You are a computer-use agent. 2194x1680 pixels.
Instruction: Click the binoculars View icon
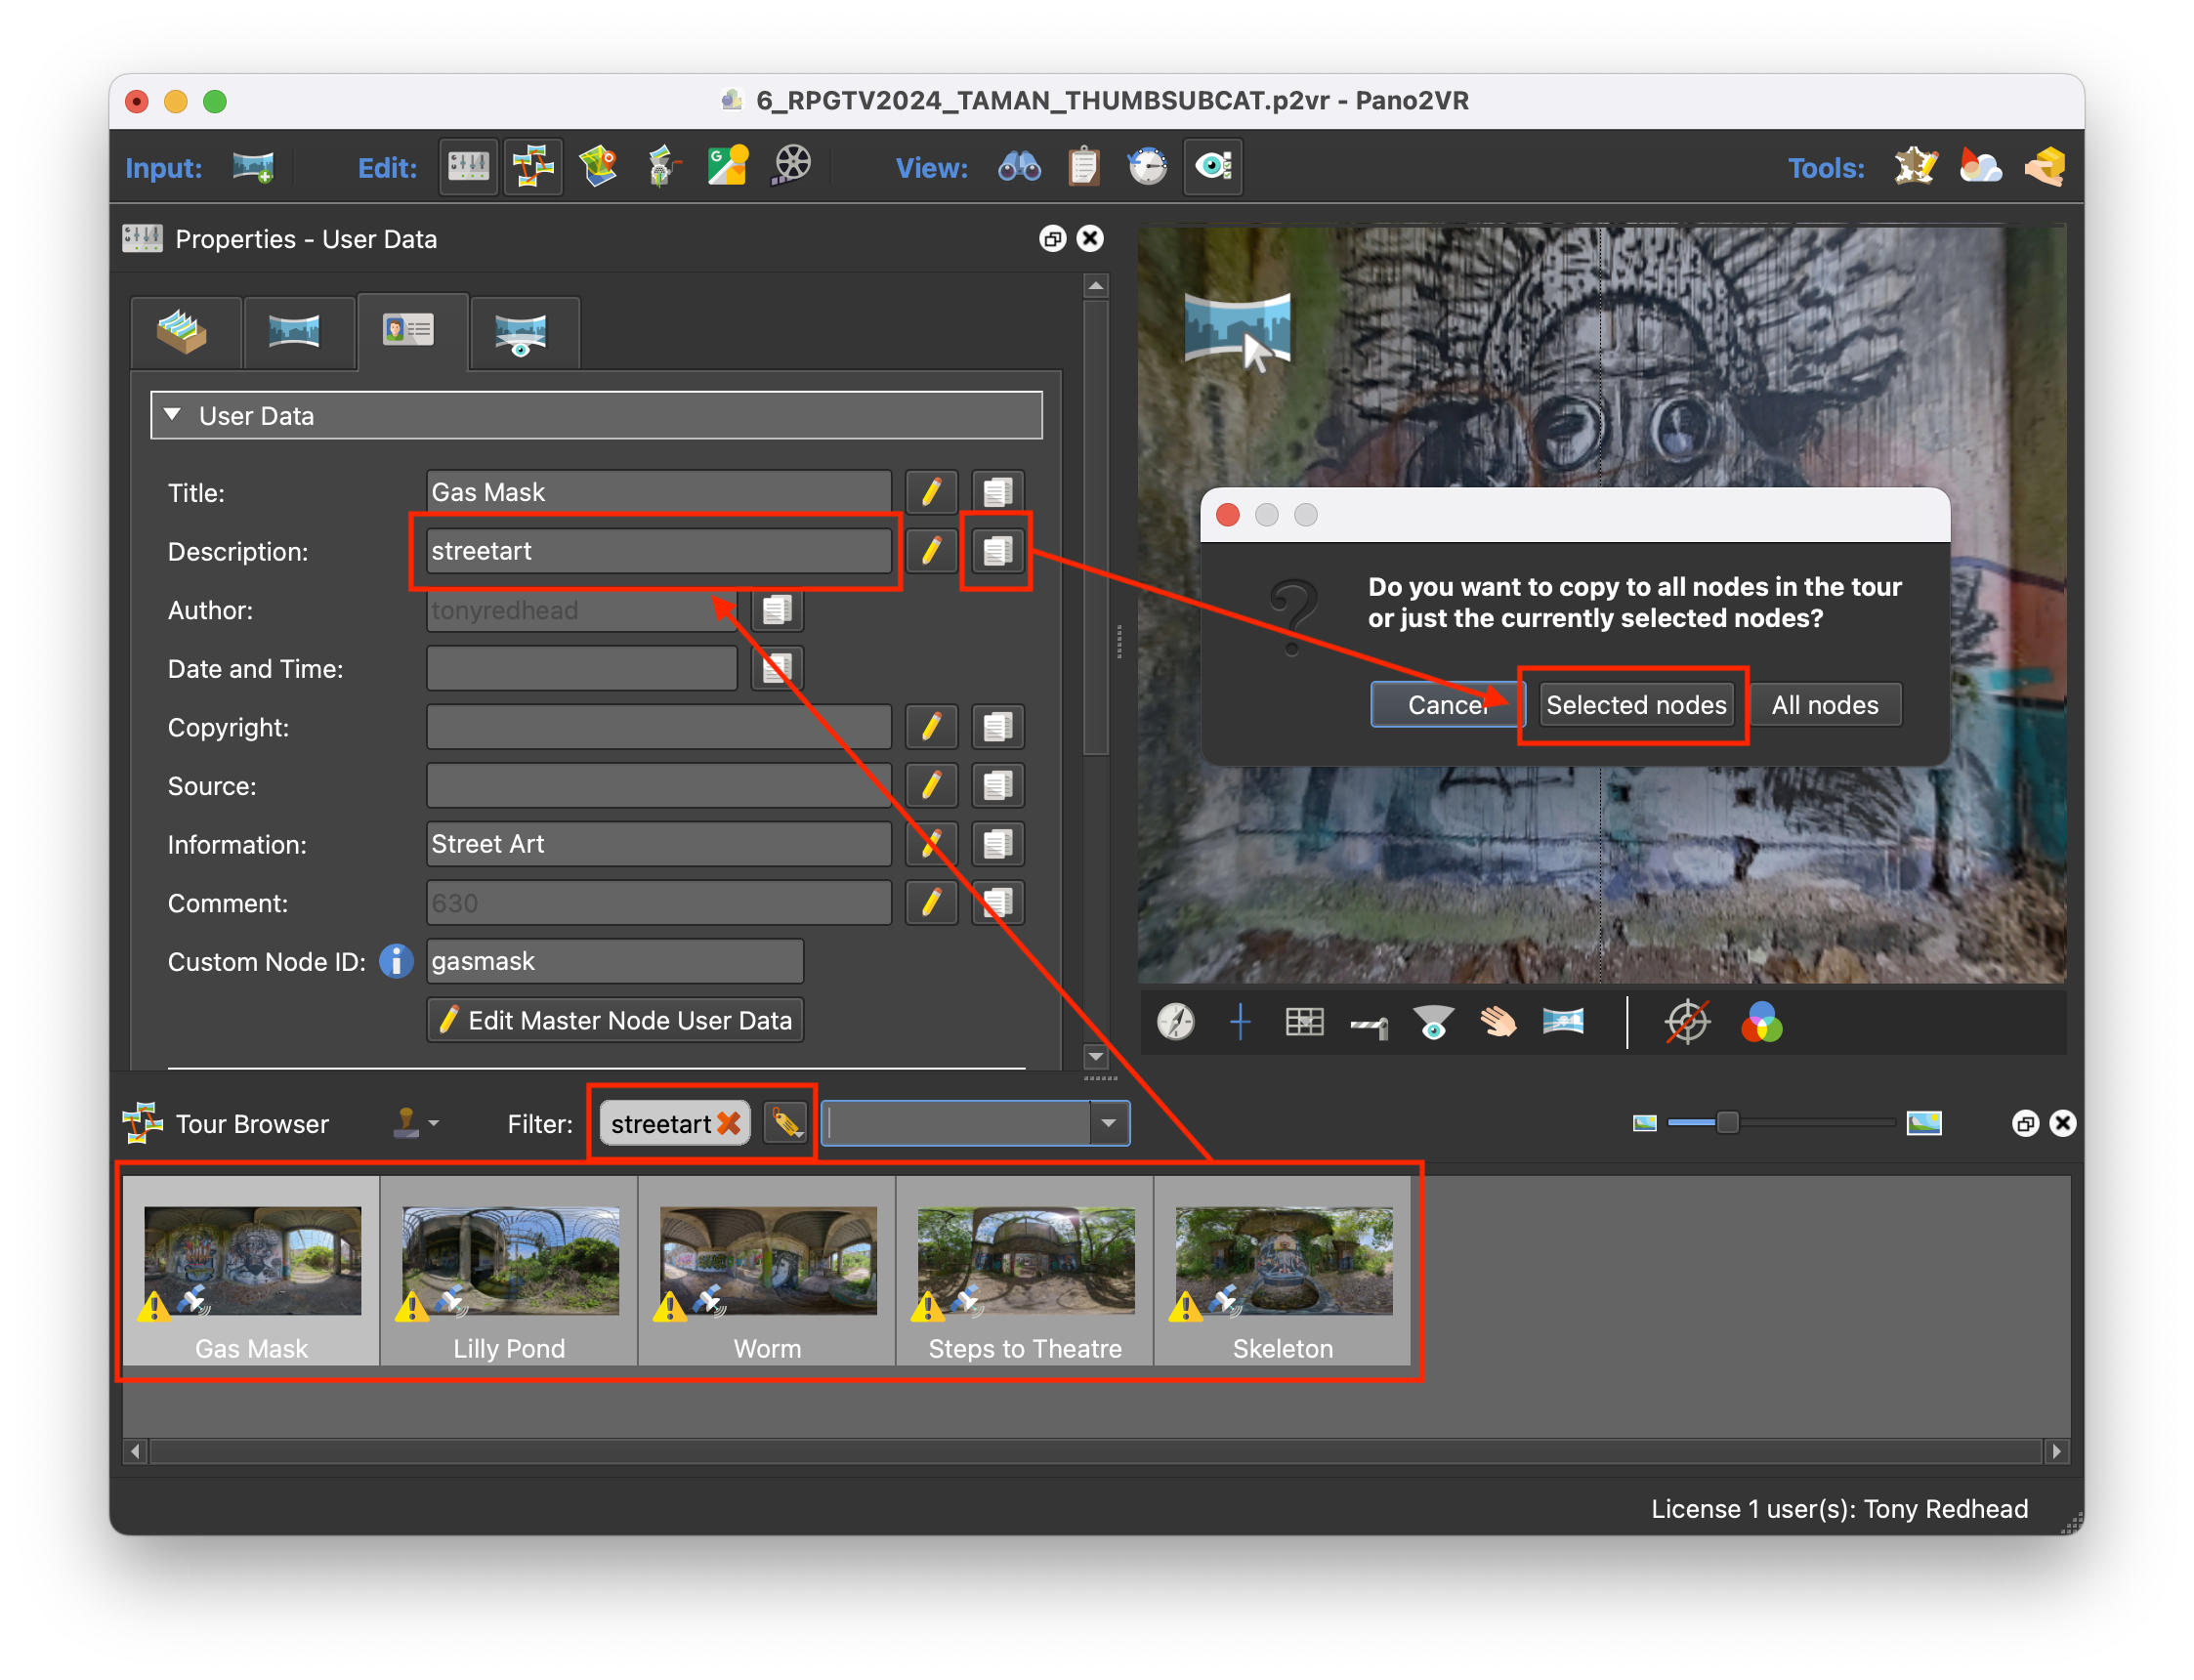point(1019,167)
